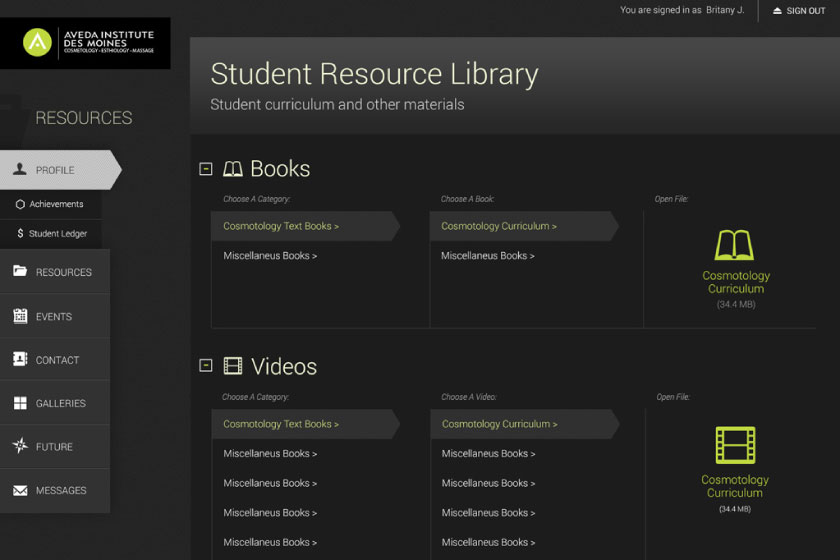Image resolution: width=840 pixels, height=560 pixels.
Task: Collapse the Videos section
Action: 206,365
